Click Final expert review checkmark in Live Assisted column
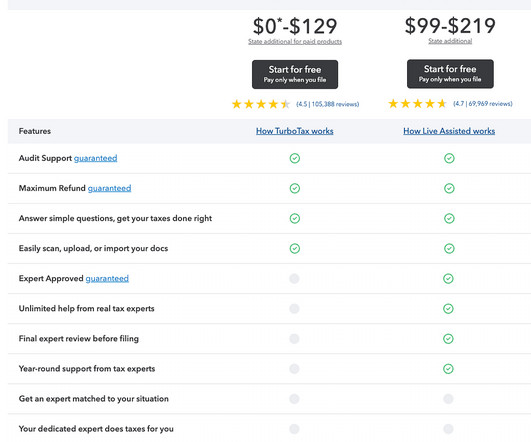 pos(448,339)
